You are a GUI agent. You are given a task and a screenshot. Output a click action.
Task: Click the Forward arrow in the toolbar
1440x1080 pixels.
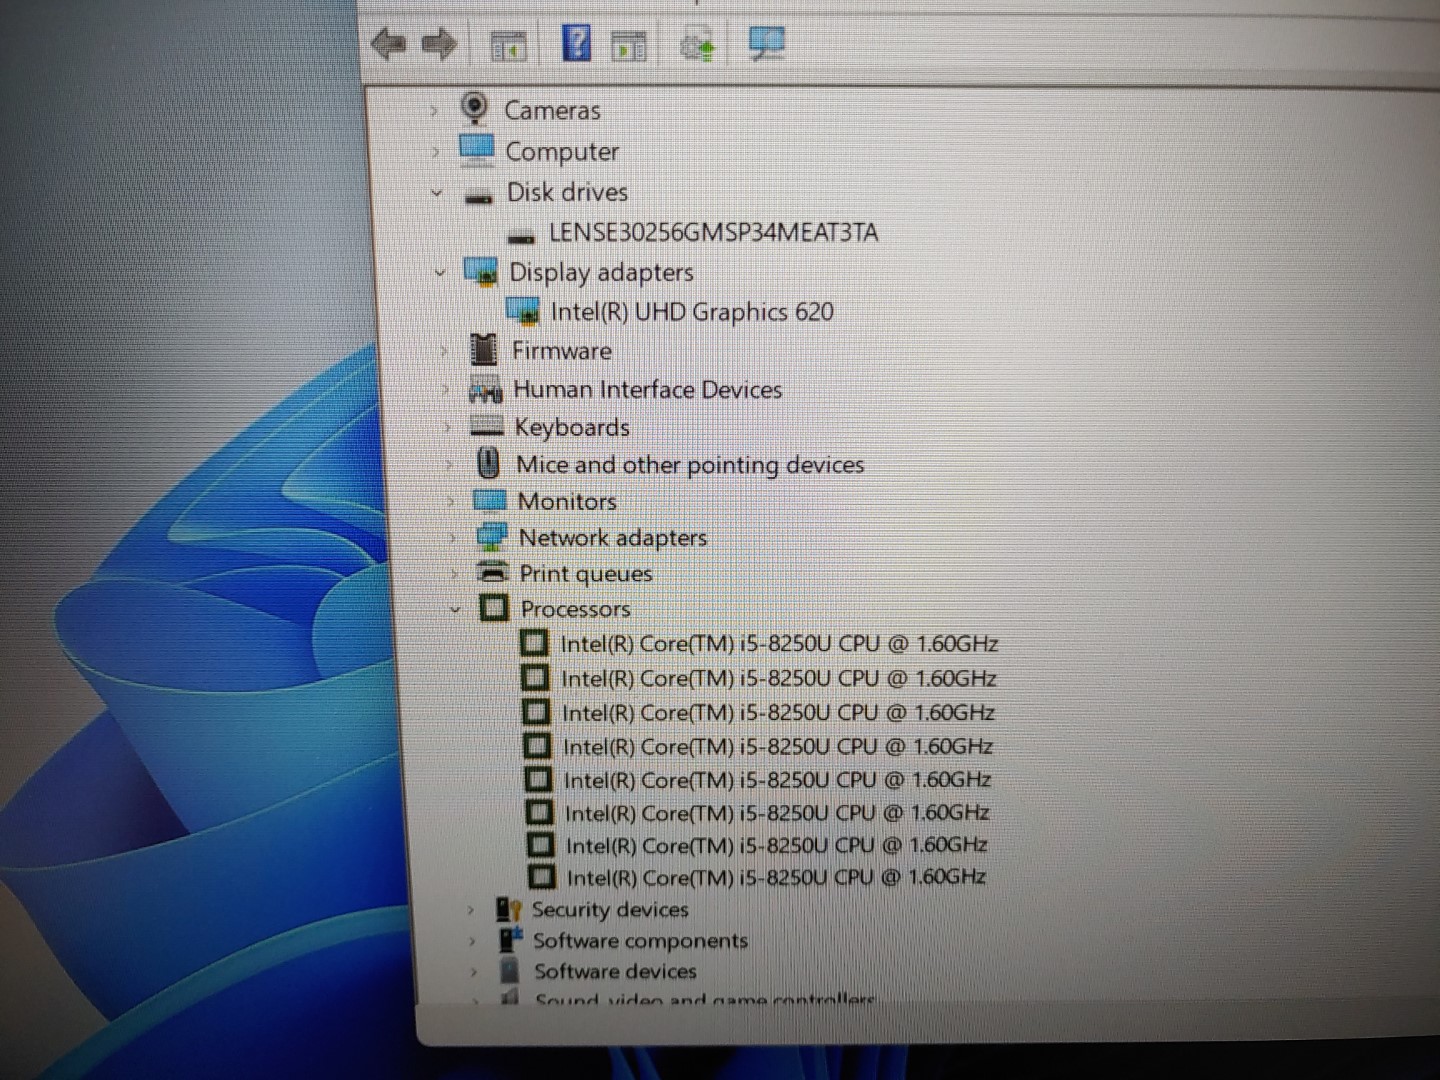tap(439, 44)
